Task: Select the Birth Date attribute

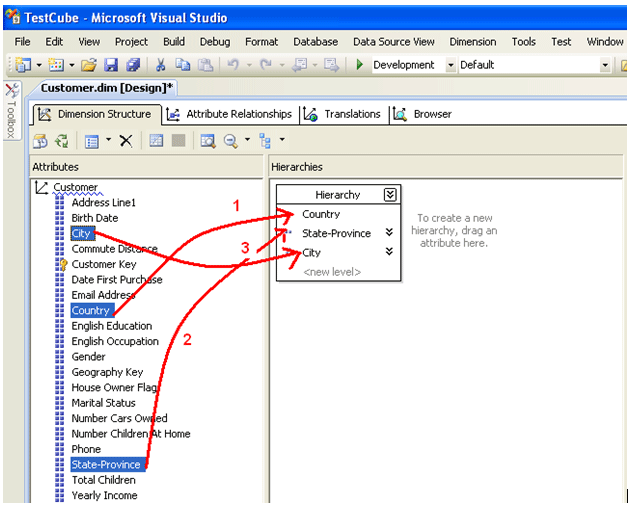Action: (x=95, y=218)
